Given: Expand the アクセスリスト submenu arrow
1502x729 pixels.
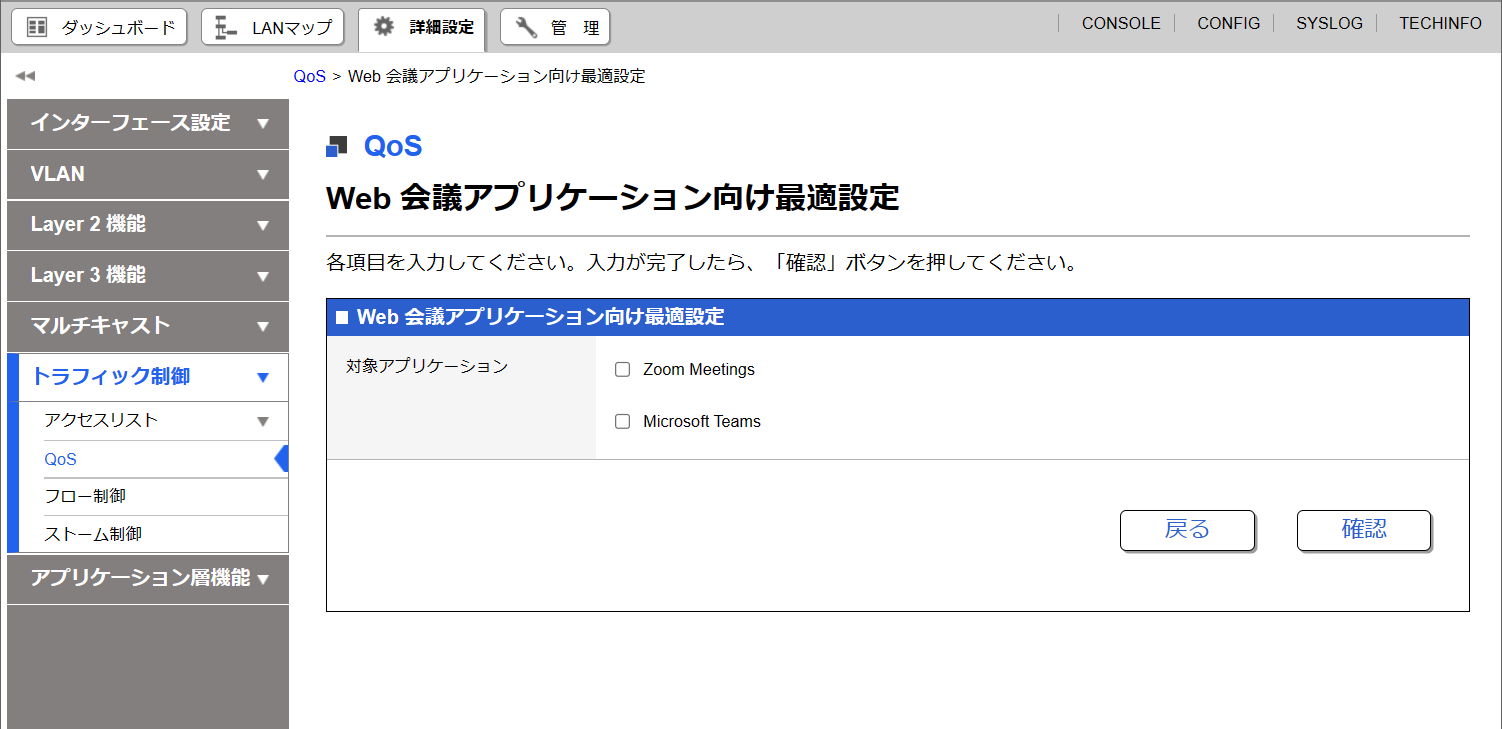Looking at the screenshot, I should click(263, 422).
